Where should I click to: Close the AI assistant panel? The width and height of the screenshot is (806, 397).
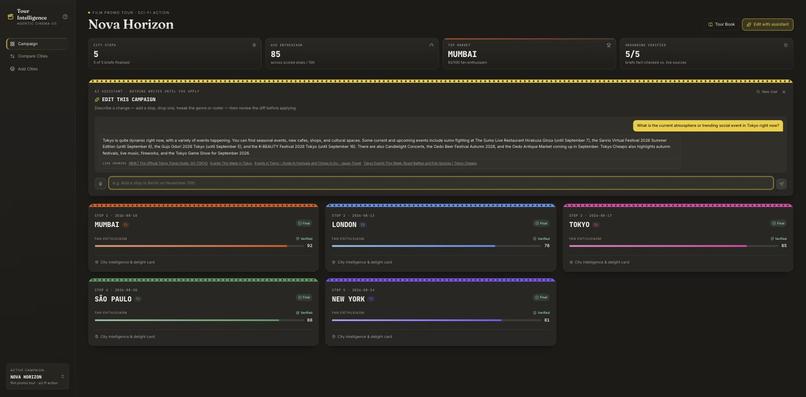coord(784,92)
